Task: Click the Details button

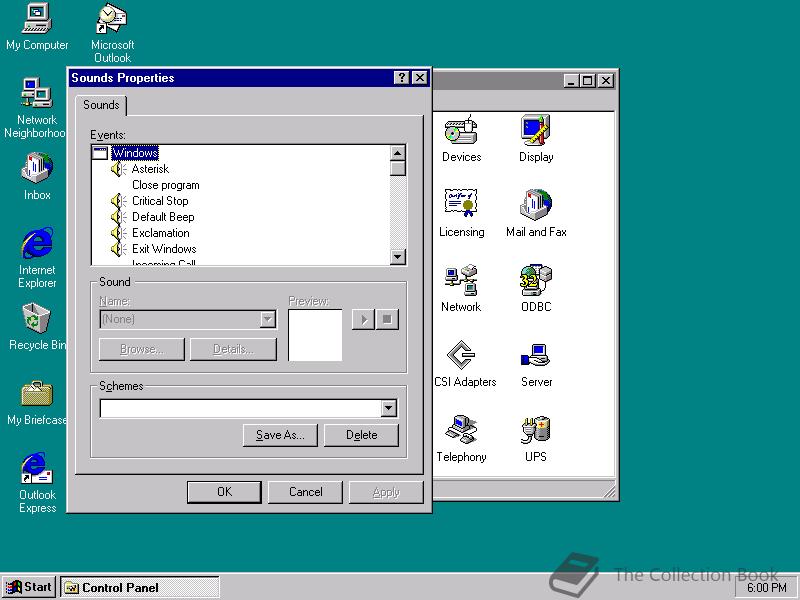Action: click(x=234, y=349)
